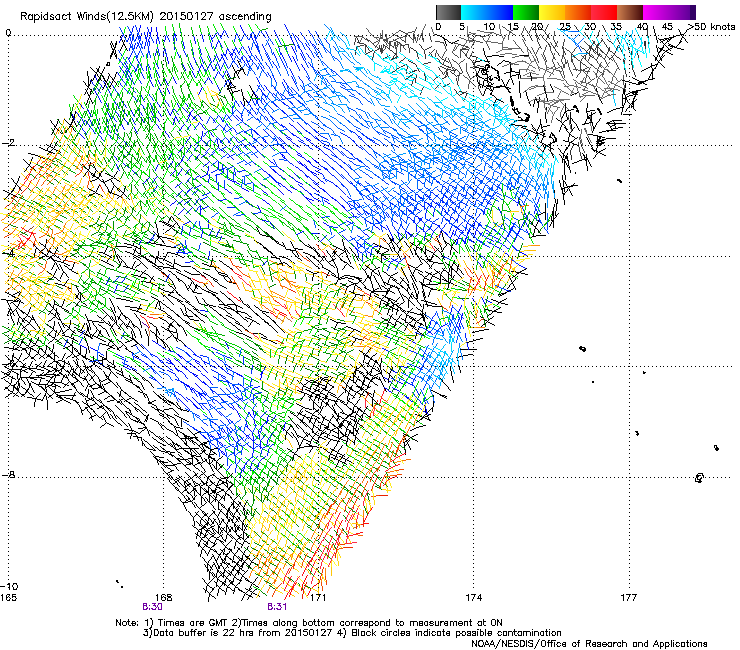Click the longitude label '171'
Screen dimensions: 740x650
click(x=319, y=598)
